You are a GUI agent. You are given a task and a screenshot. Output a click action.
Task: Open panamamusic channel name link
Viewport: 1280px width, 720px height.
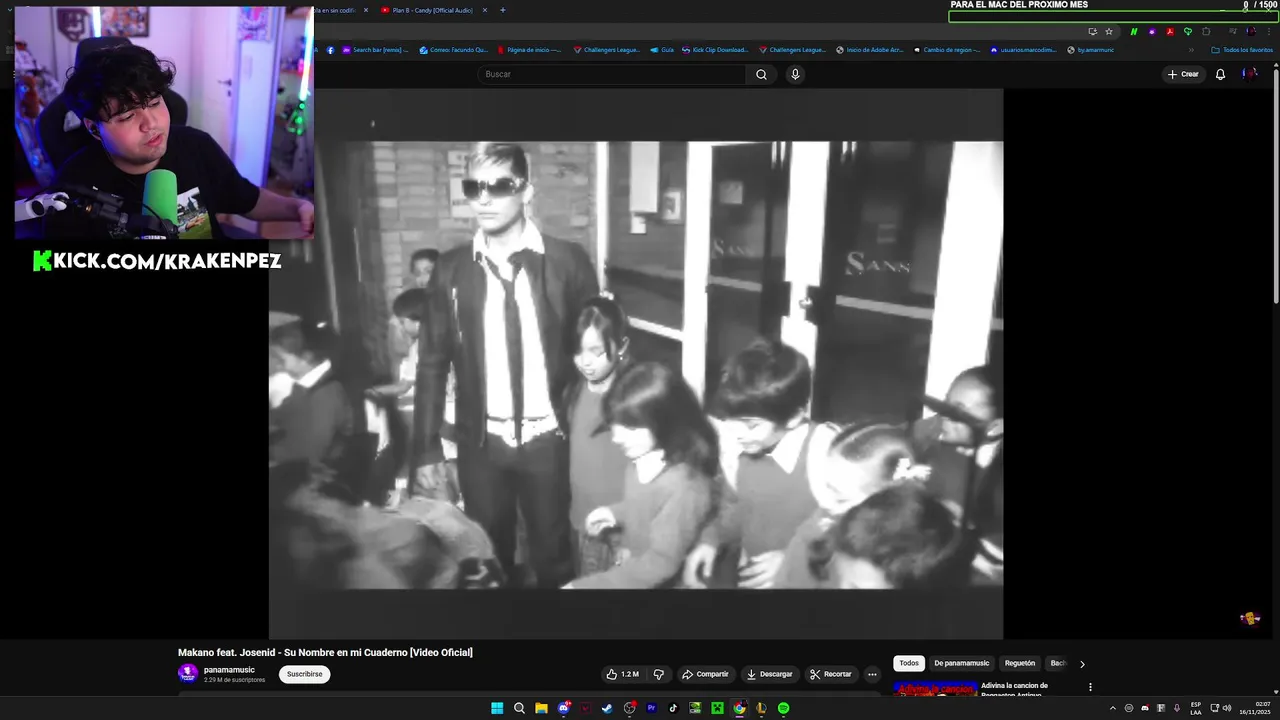click(229, 670)
